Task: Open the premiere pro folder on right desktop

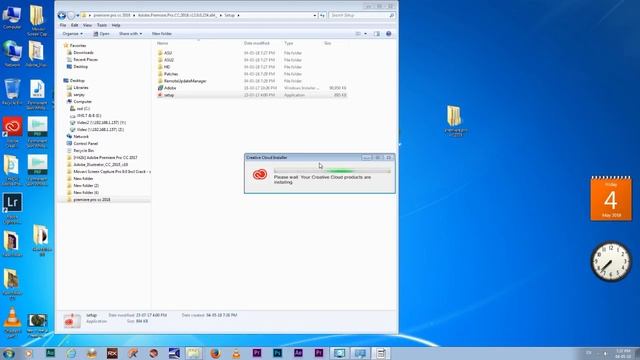Action: (456, 120)
